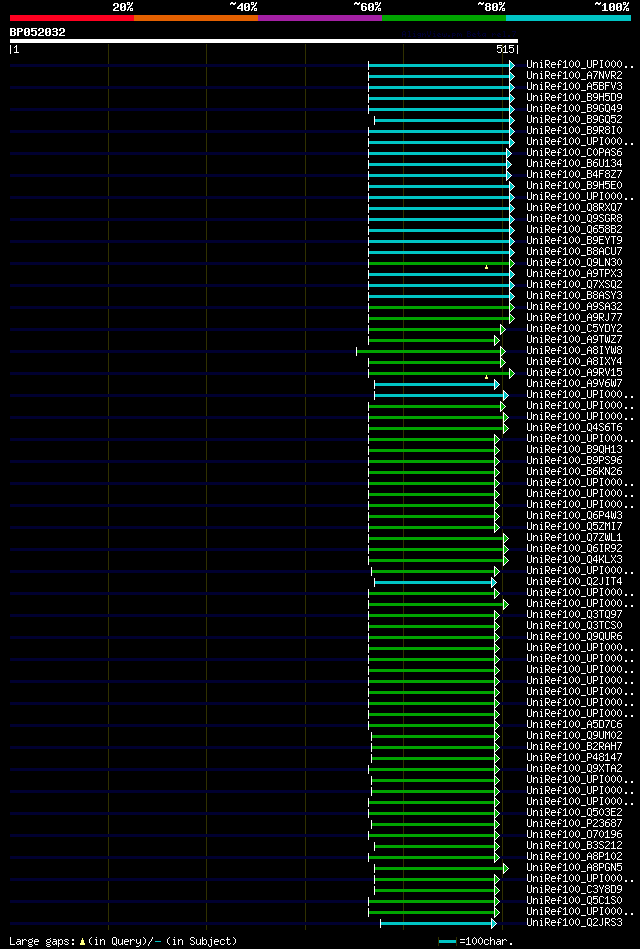Image resolution: width=640 pixels, height=949 pixels.
Task: Choose the UniRef100_Q7XSQ2 entry
Action: [x=574, y=284]
